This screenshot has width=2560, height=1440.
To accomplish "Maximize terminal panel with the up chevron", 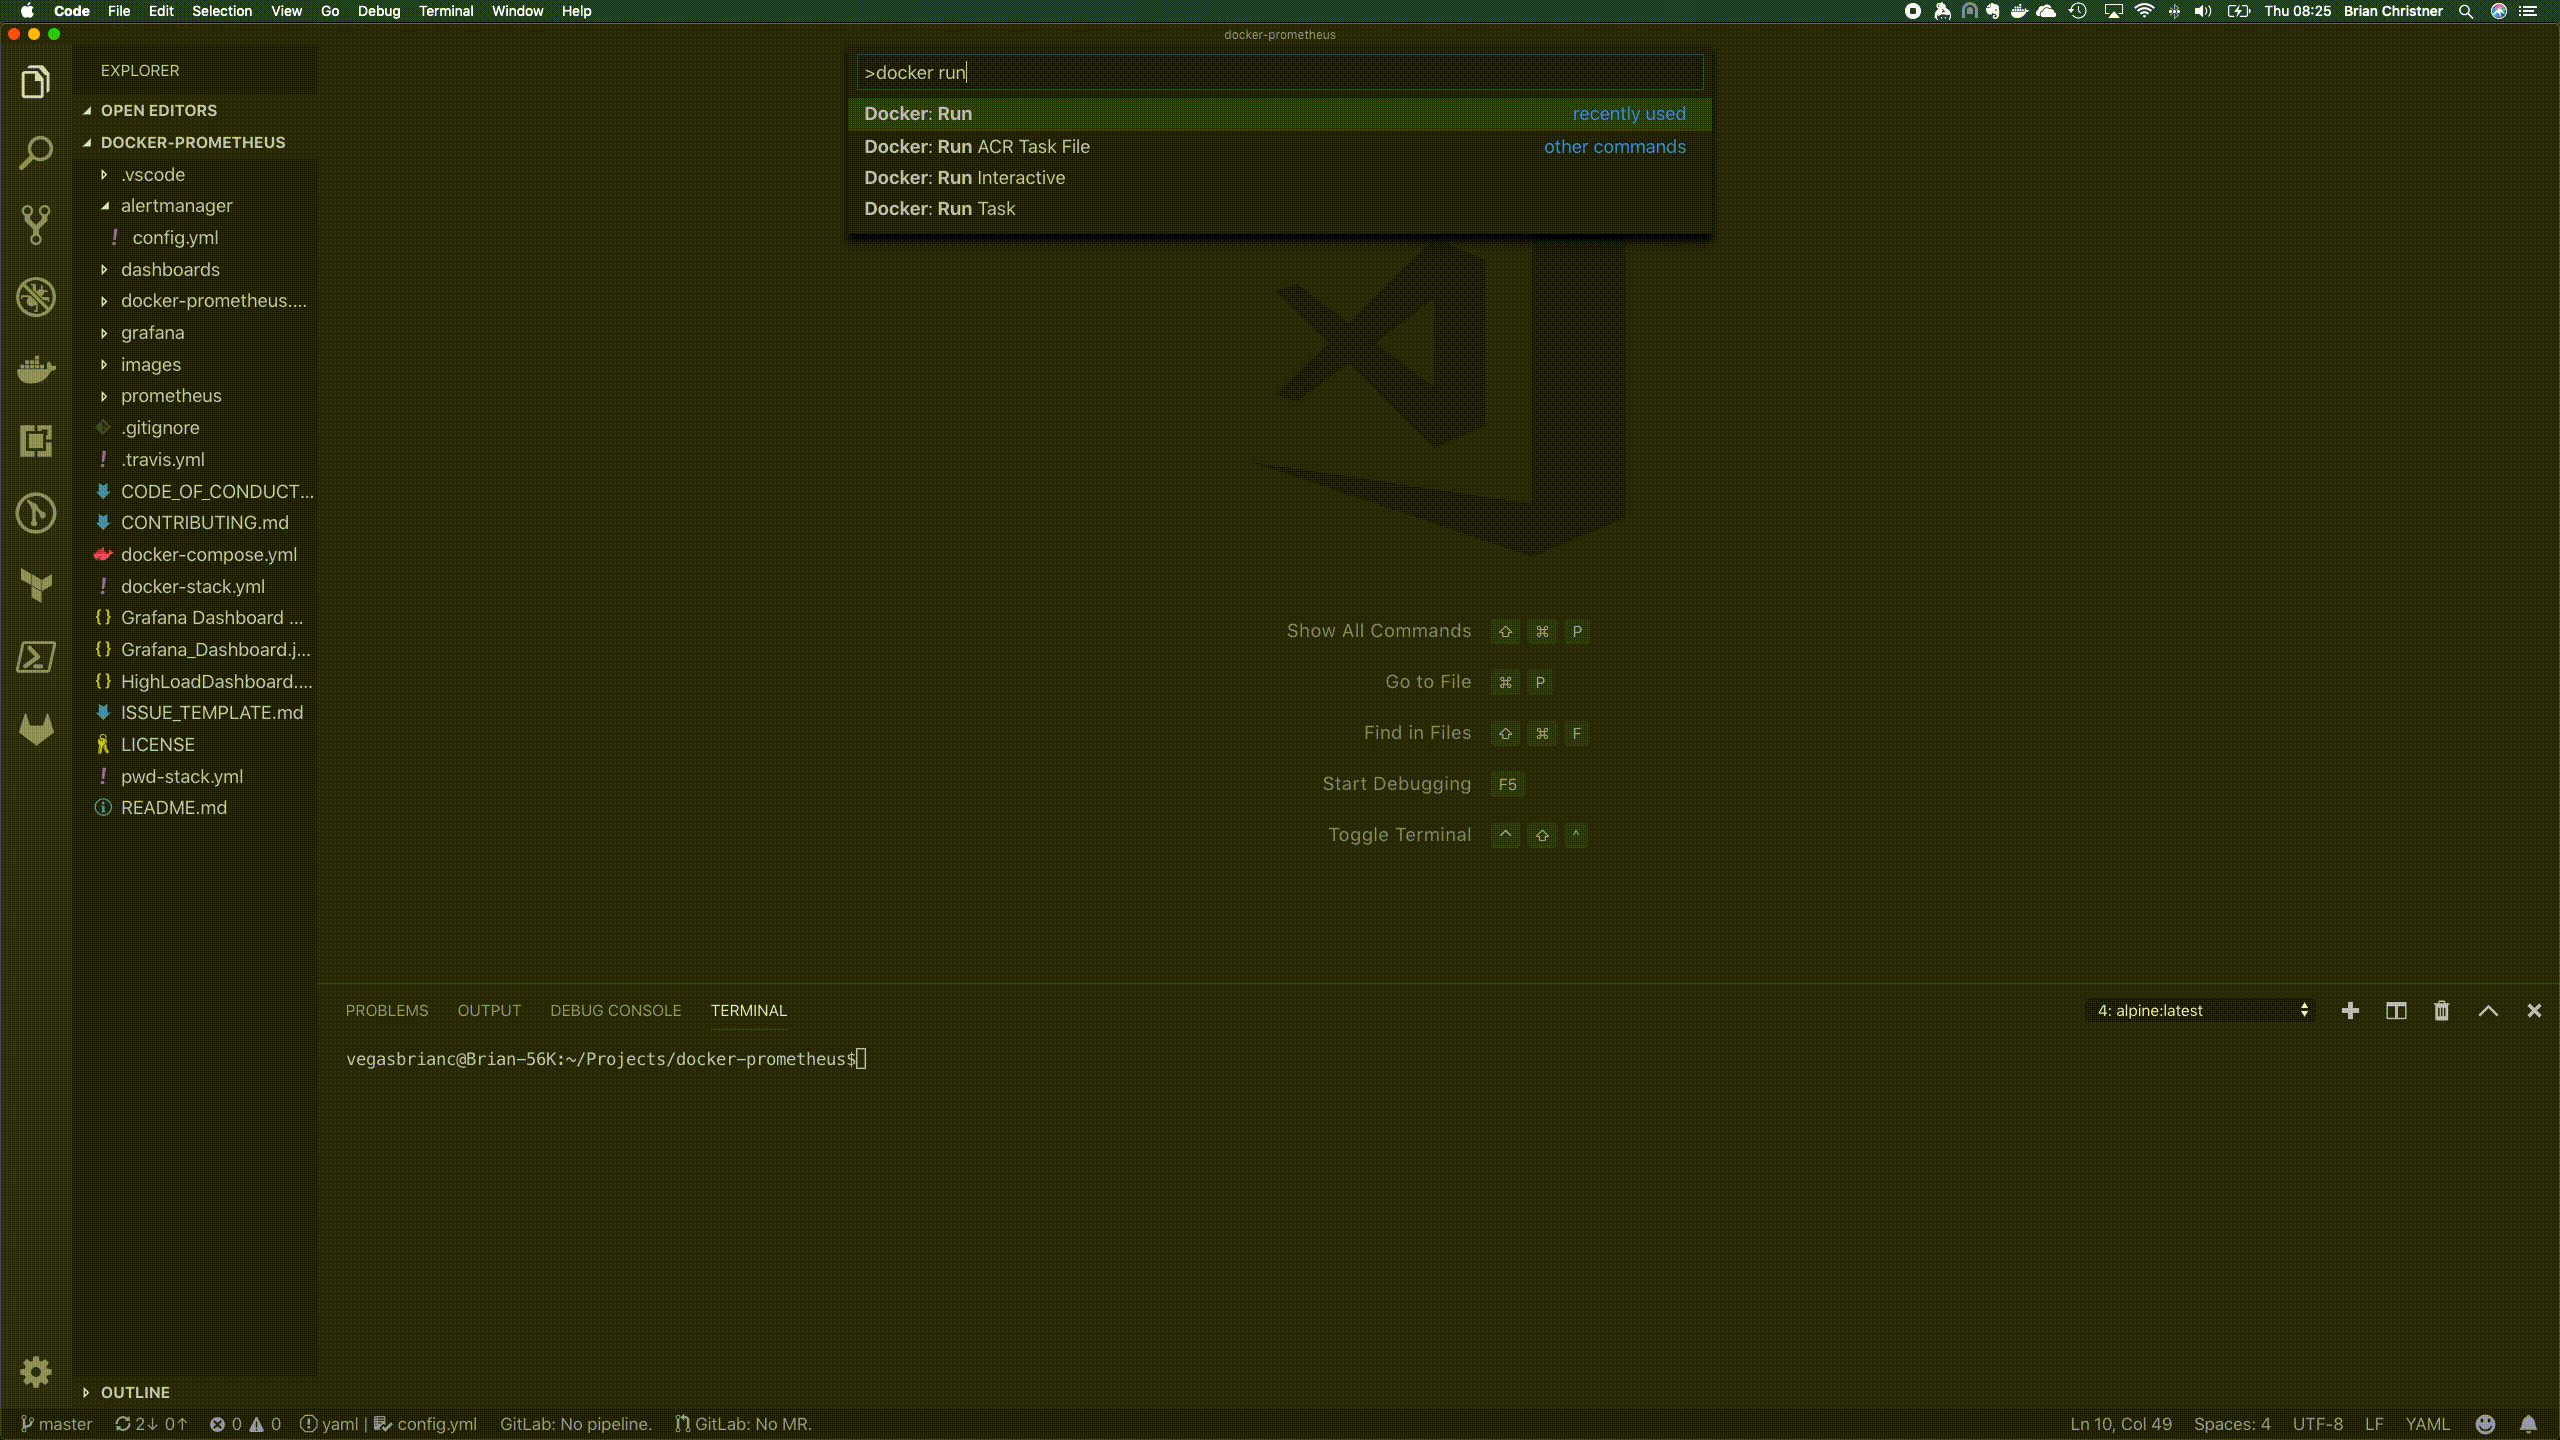I will [x=2488, y=1011].
